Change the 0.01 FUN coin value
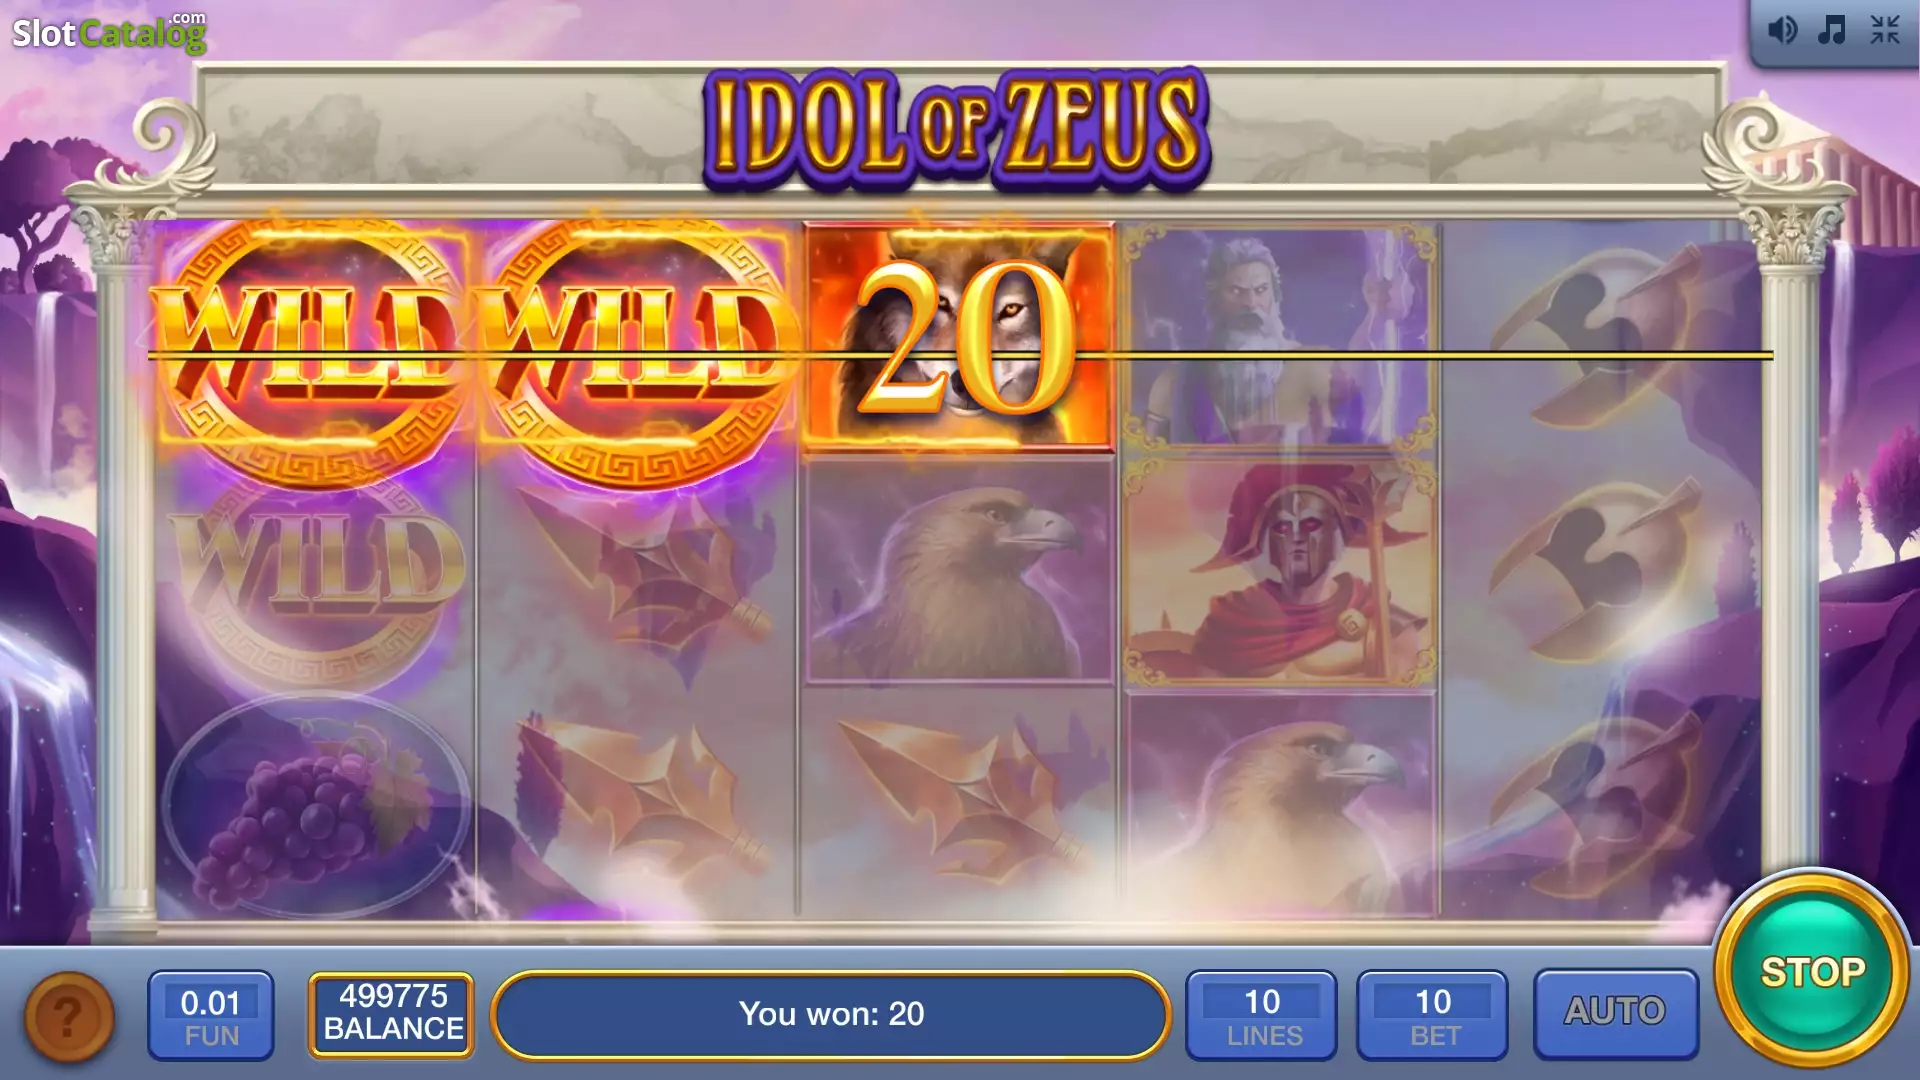Image resolution: width=1920 pixels, height=1080 pixels. pos(211,1015)
